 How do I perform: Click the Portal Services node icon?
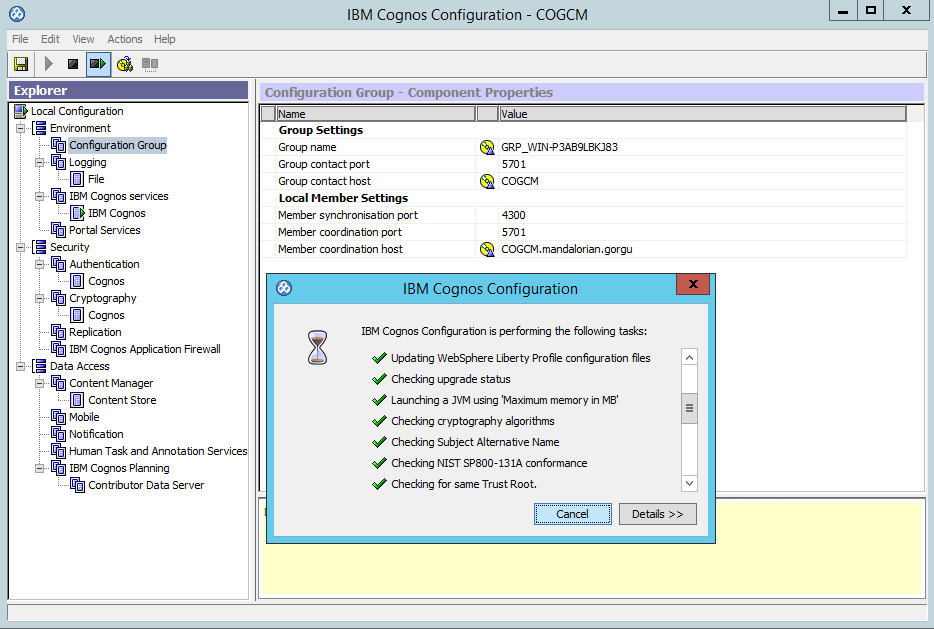tap(58, 230)
